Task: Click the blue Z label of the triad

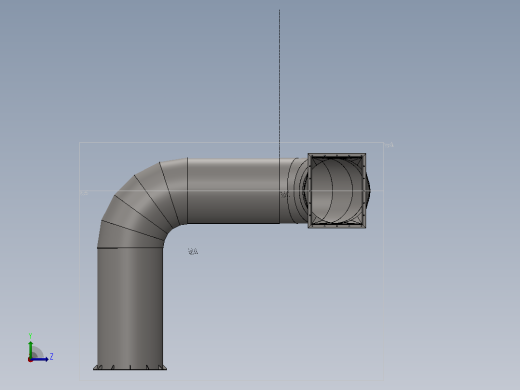Action: (51, 357)
